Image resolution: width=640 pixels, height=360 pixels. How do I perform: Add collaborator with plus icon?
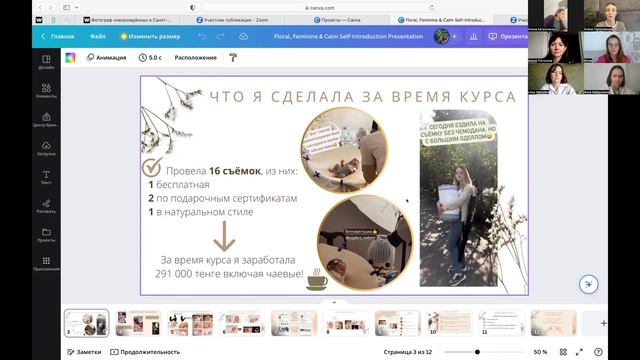(x=454, y=36)
